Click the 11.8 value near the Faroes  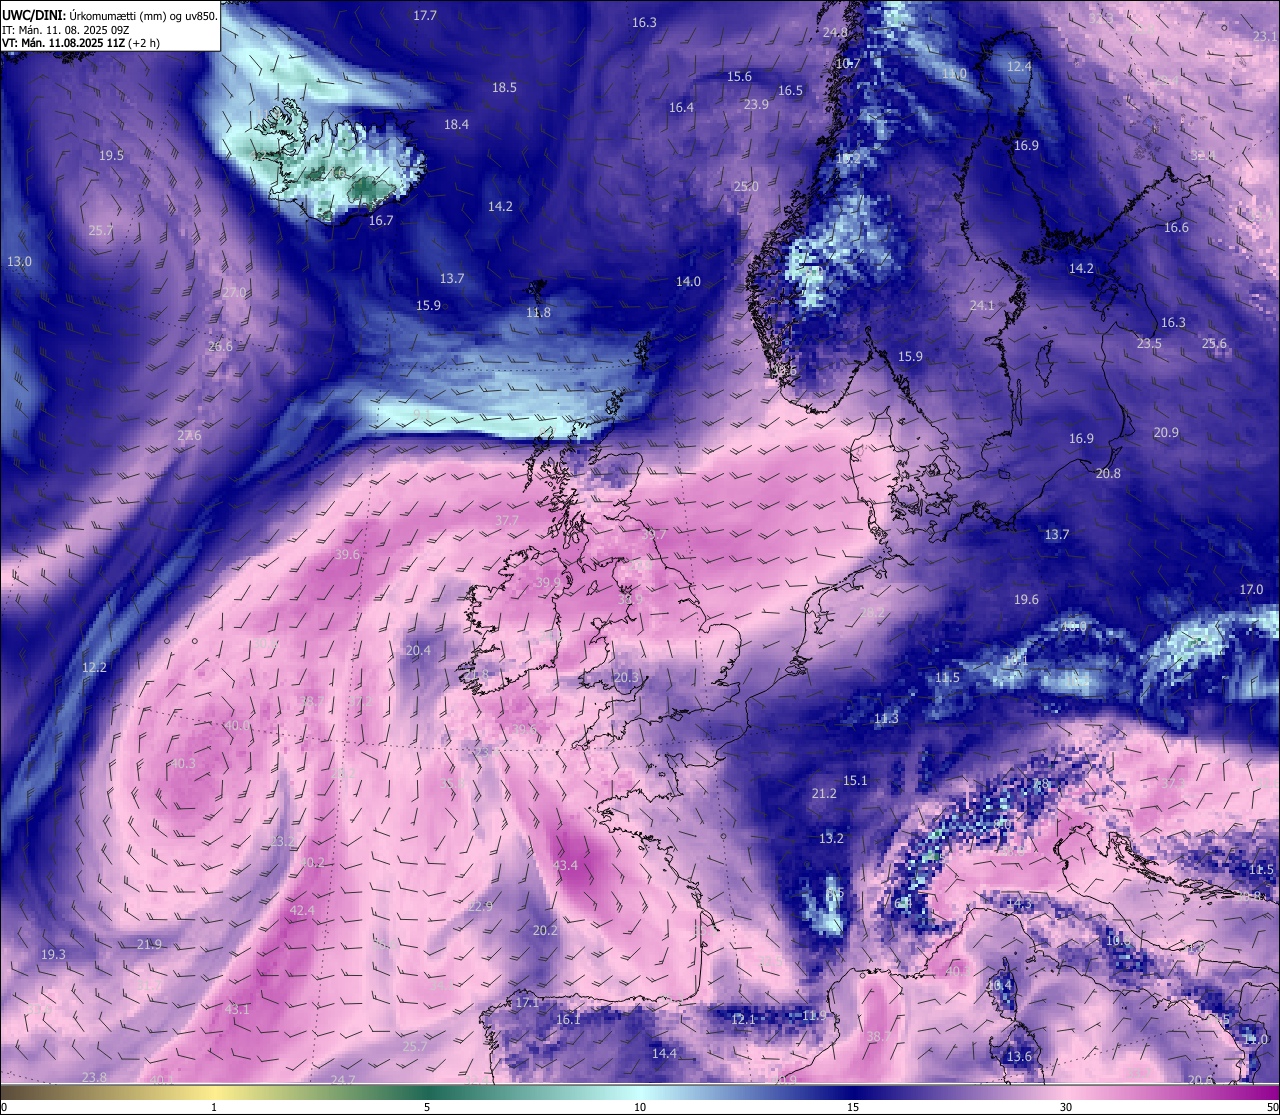(538, 312)
